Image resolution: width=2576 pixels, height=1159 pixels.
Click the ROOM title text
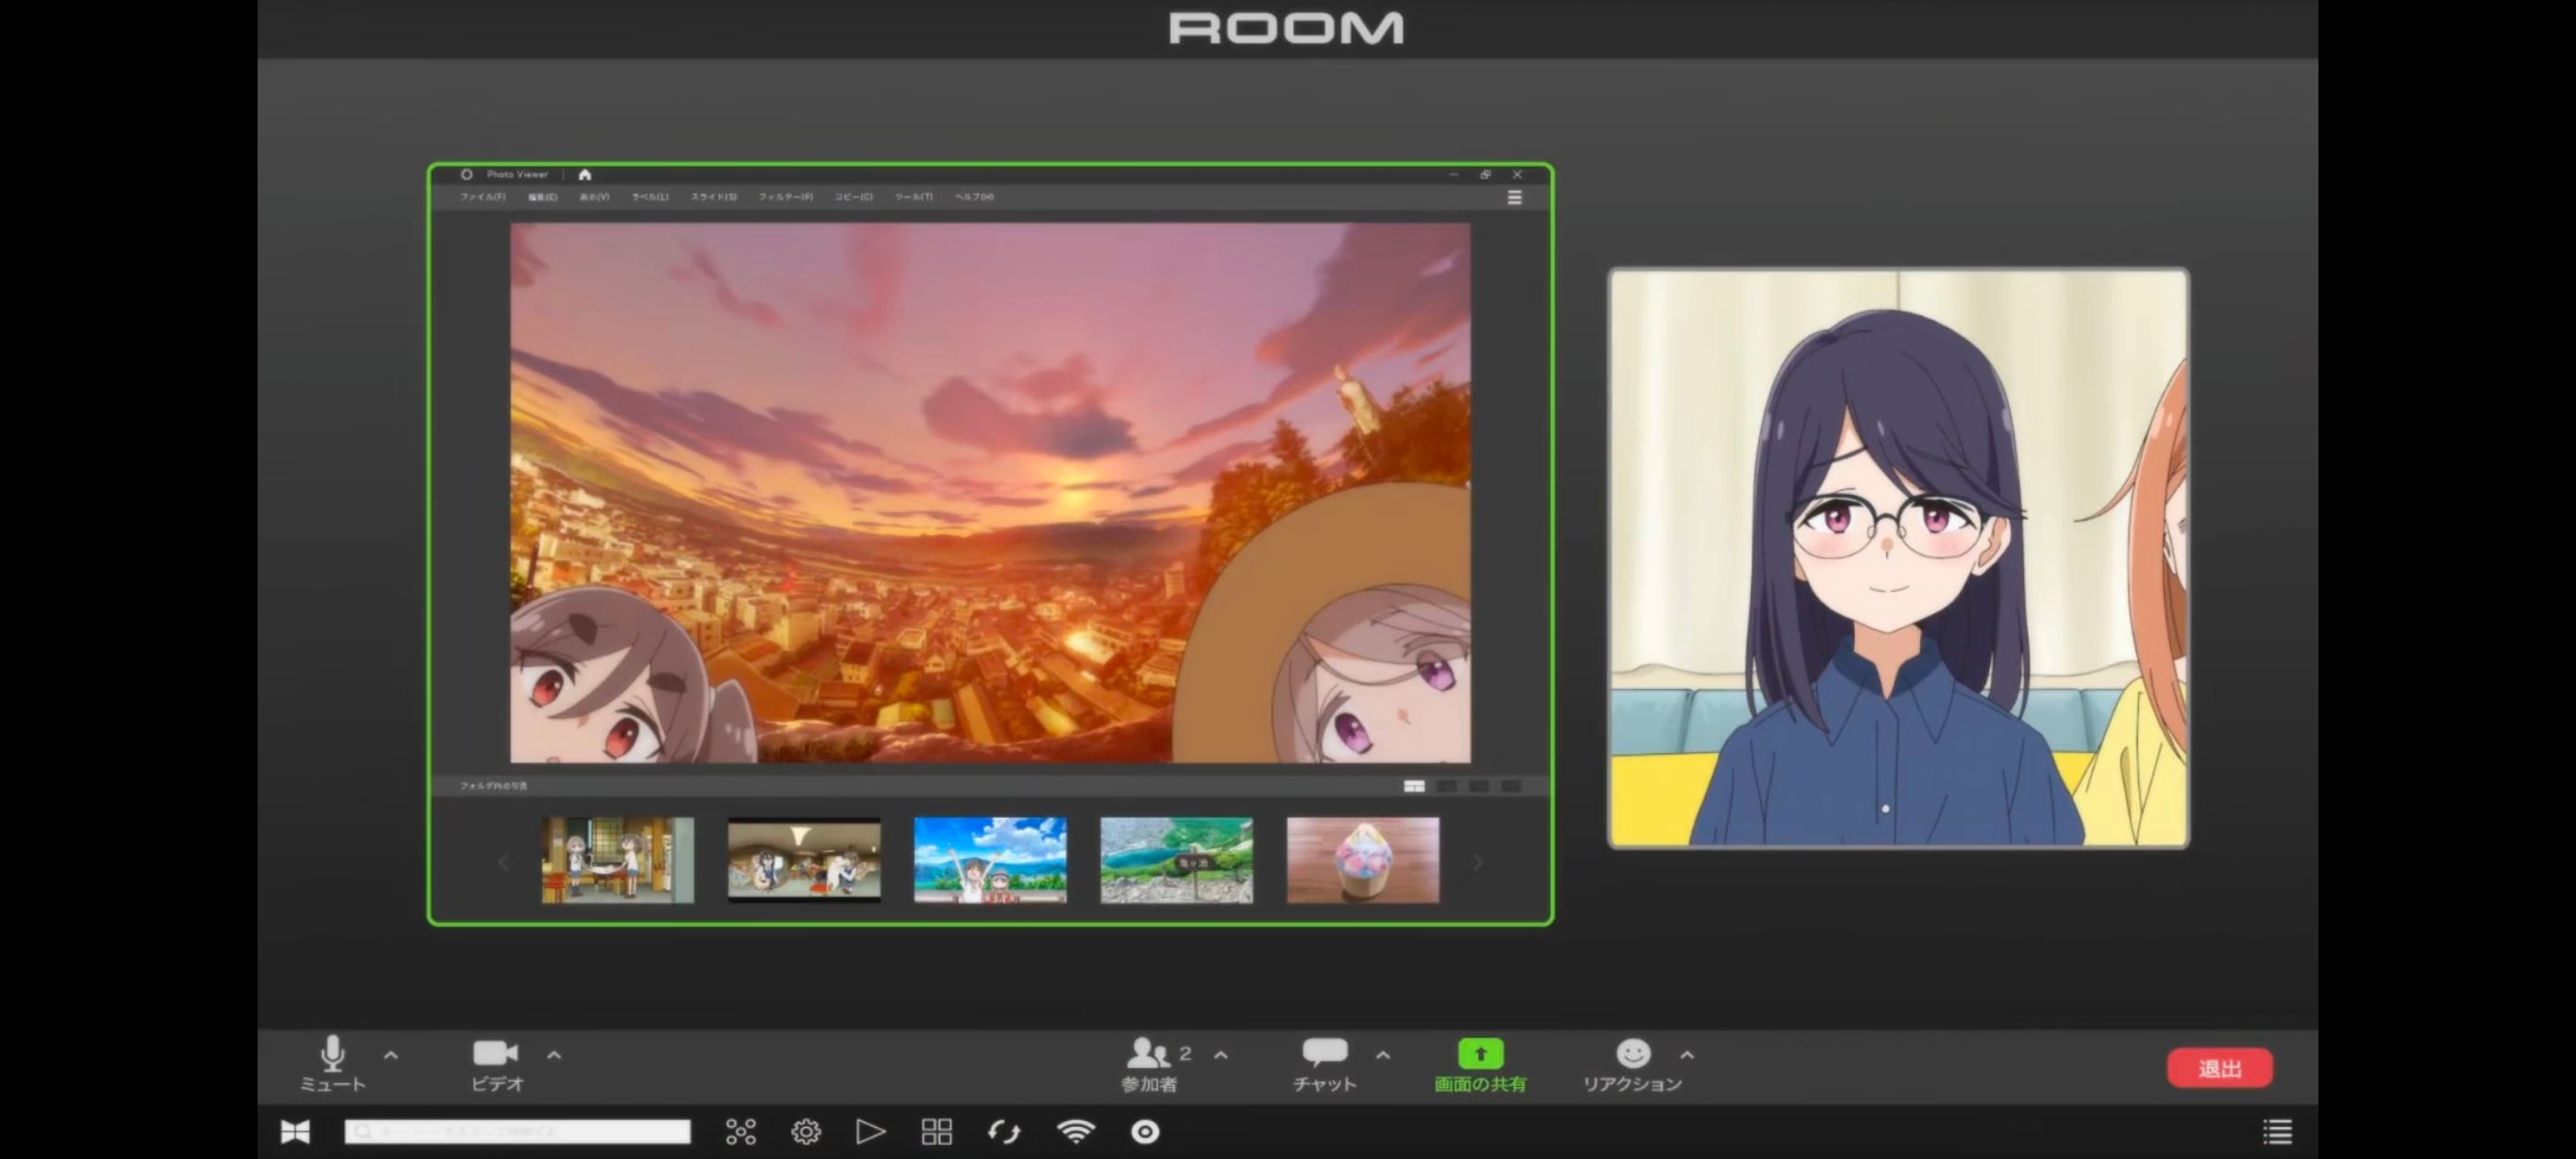pos(1286,28)
